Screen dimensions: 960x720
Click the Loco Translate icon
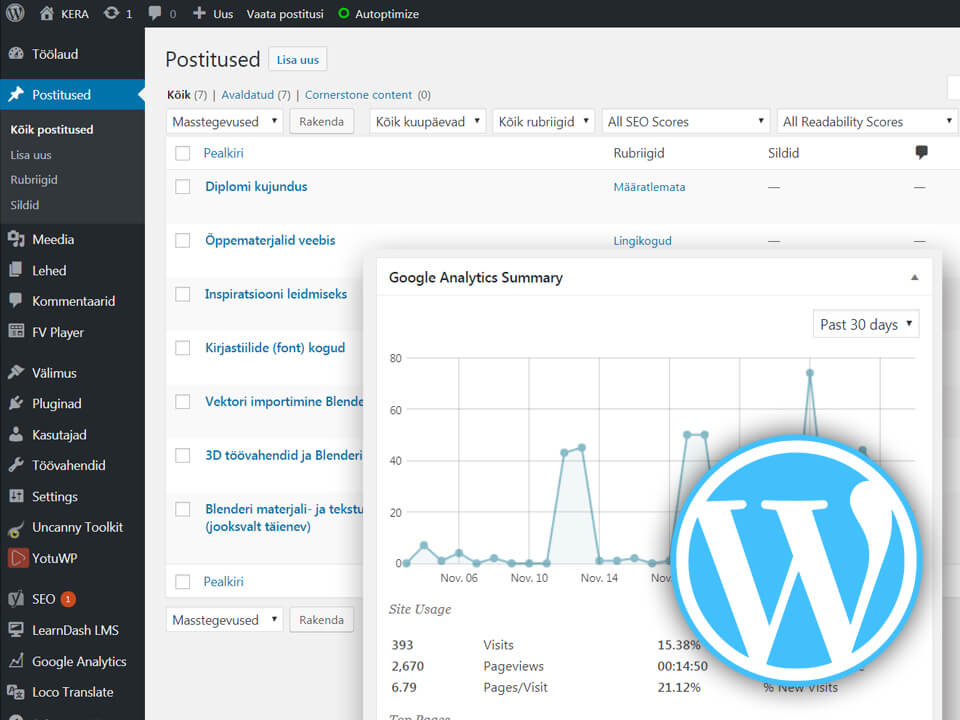pos(16,692)
